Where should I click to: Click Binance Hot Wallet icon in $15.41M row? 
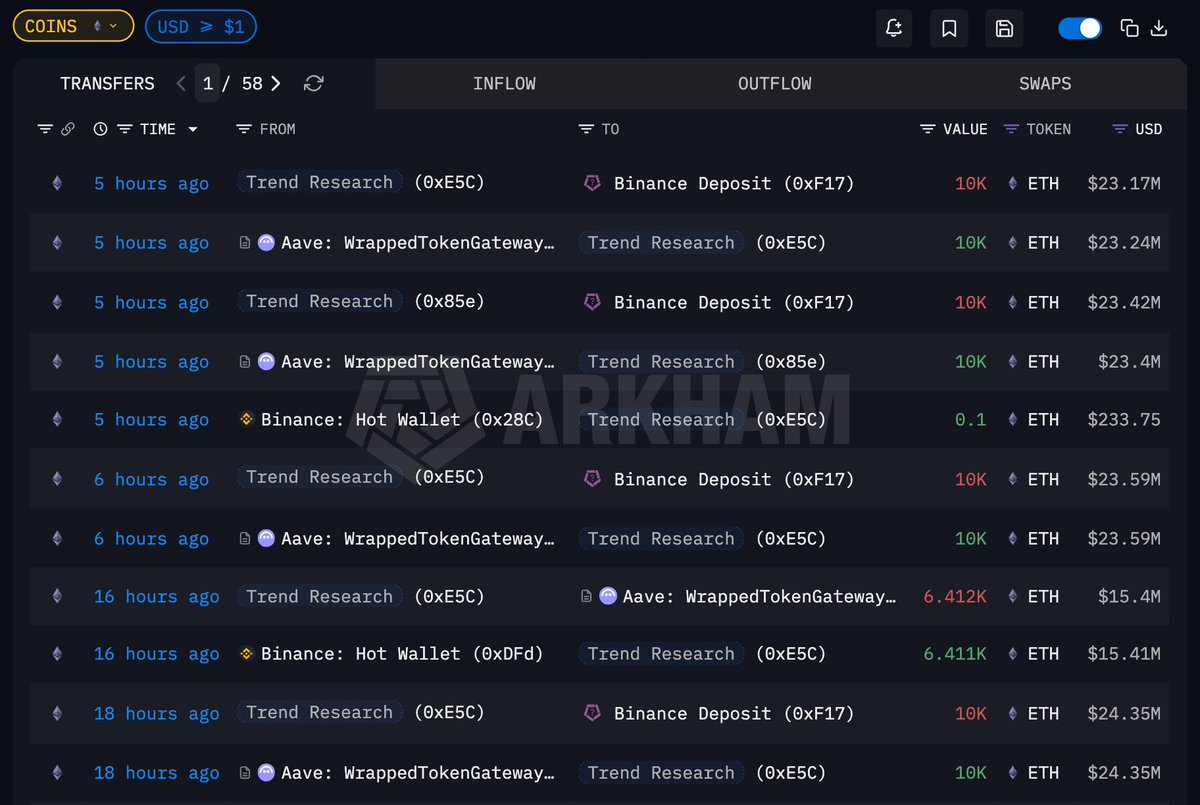(246, 654)
